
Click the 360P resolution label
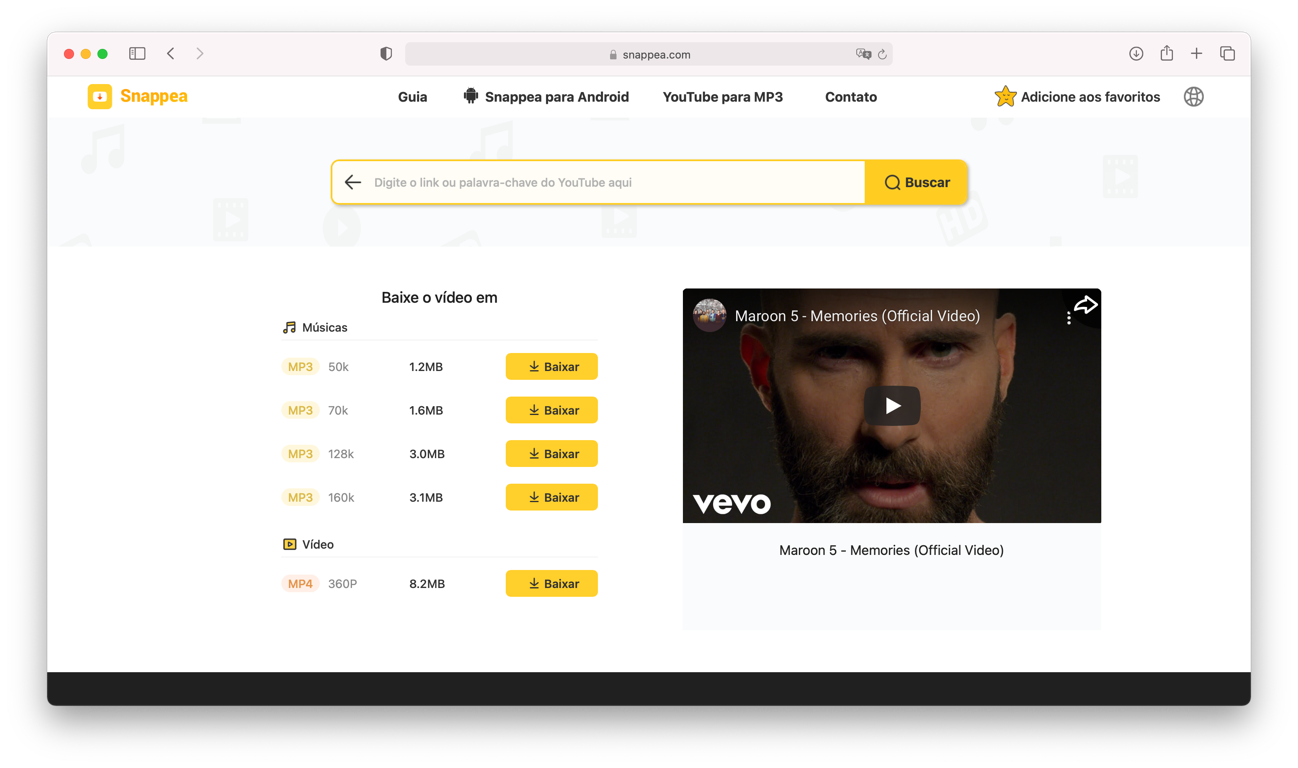(x=342, y=584)
